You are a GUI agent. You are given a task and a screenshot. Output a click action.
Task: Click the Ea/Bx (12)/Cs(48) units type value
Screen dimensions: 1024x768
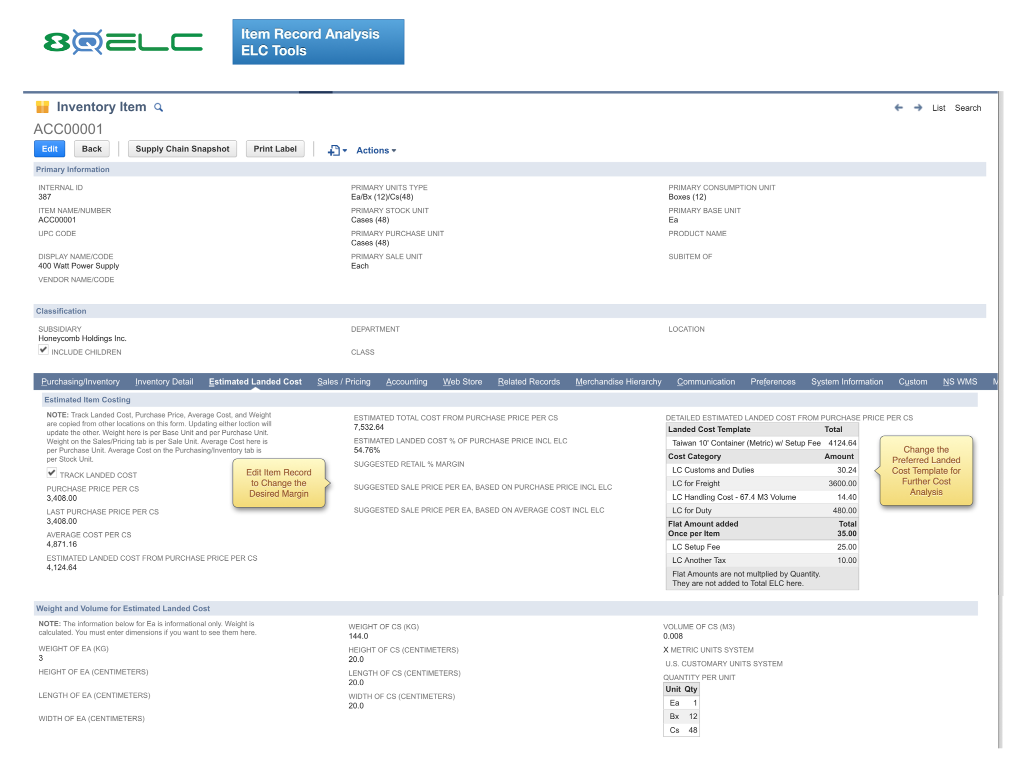(x=382, y=197)
